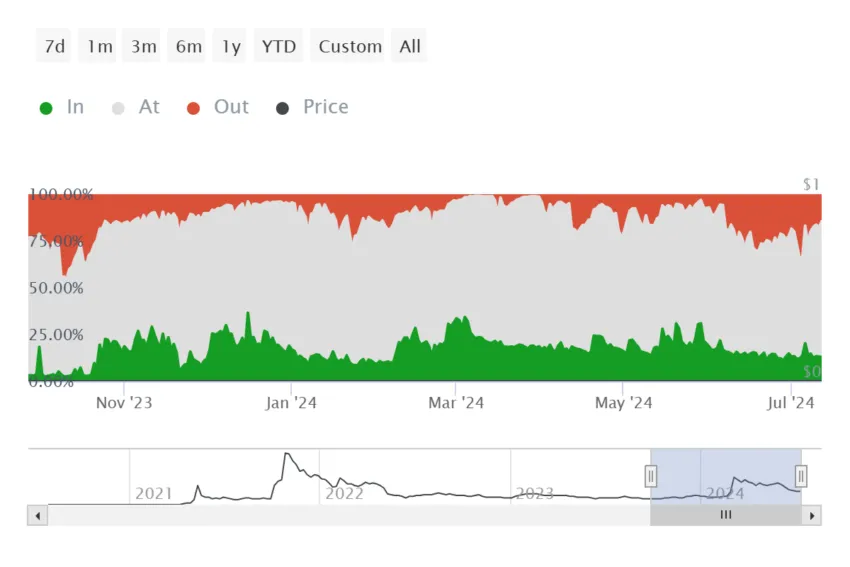Click the navigator scrollbar thumb grip
This screenshot has width=850, height=567.
726,515
